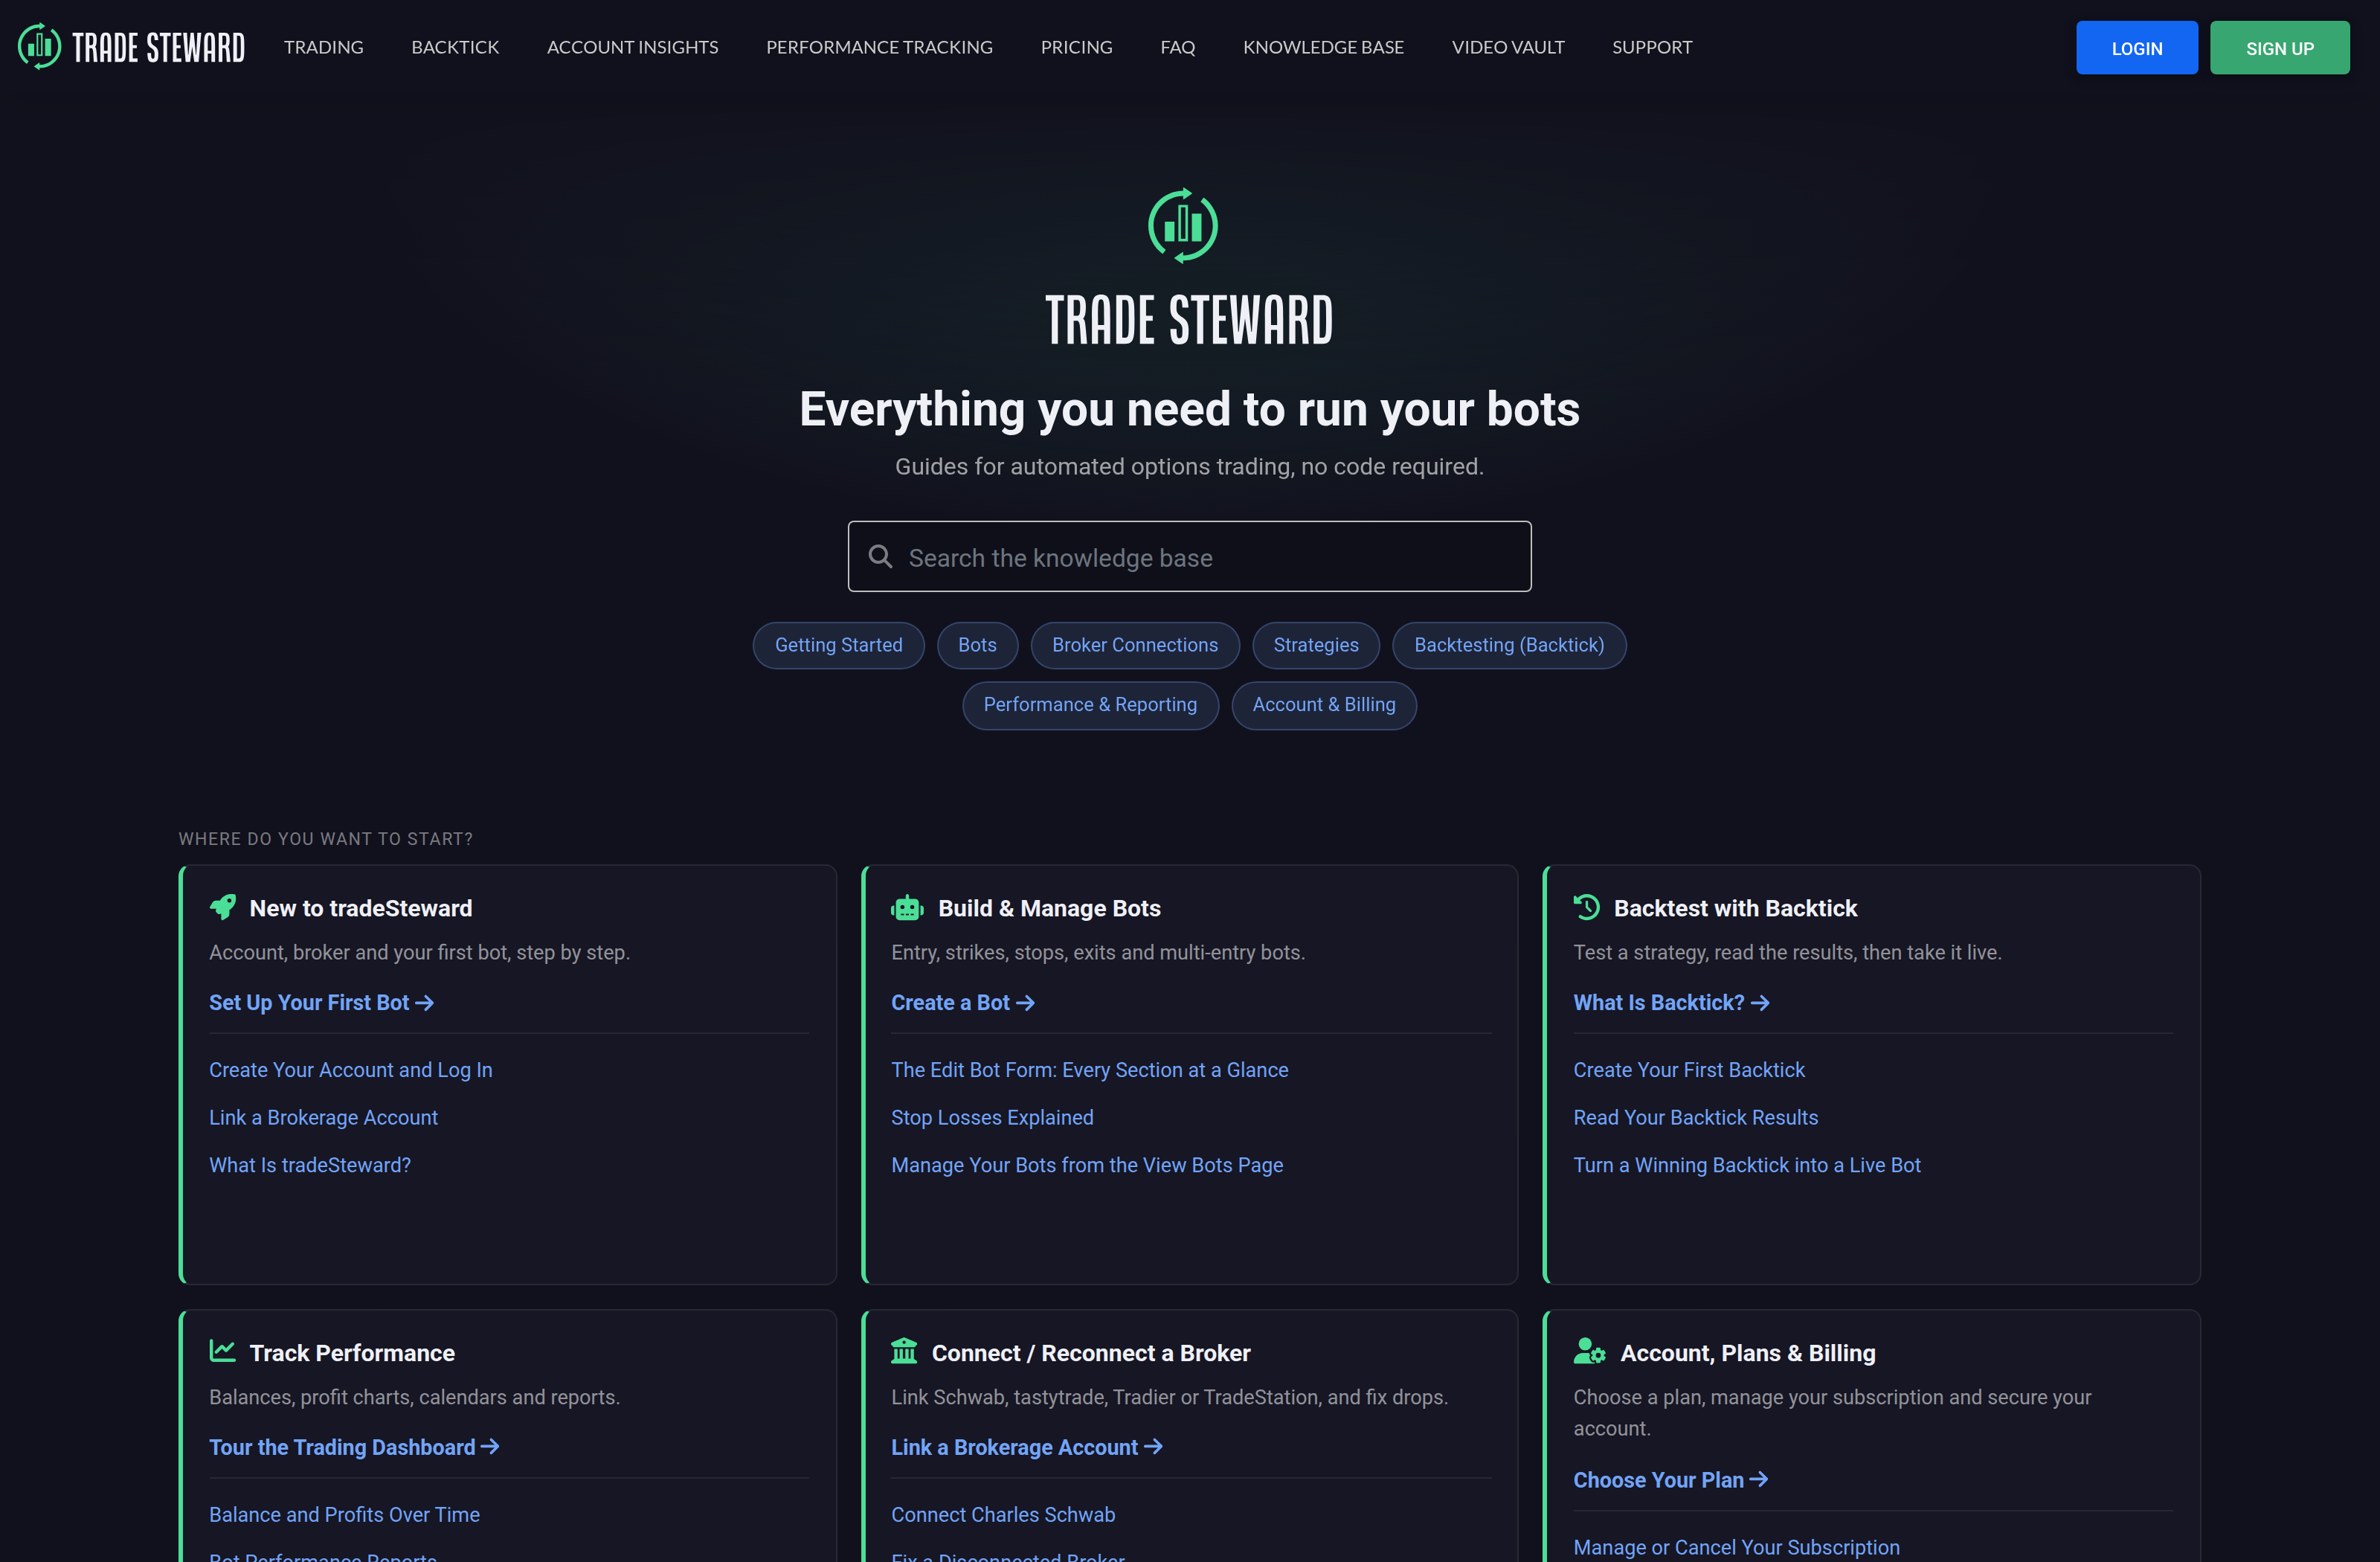Select the Broker Connections category pill
The width and height of the screenshot is (2380, 1562).
click(1134, 645)
